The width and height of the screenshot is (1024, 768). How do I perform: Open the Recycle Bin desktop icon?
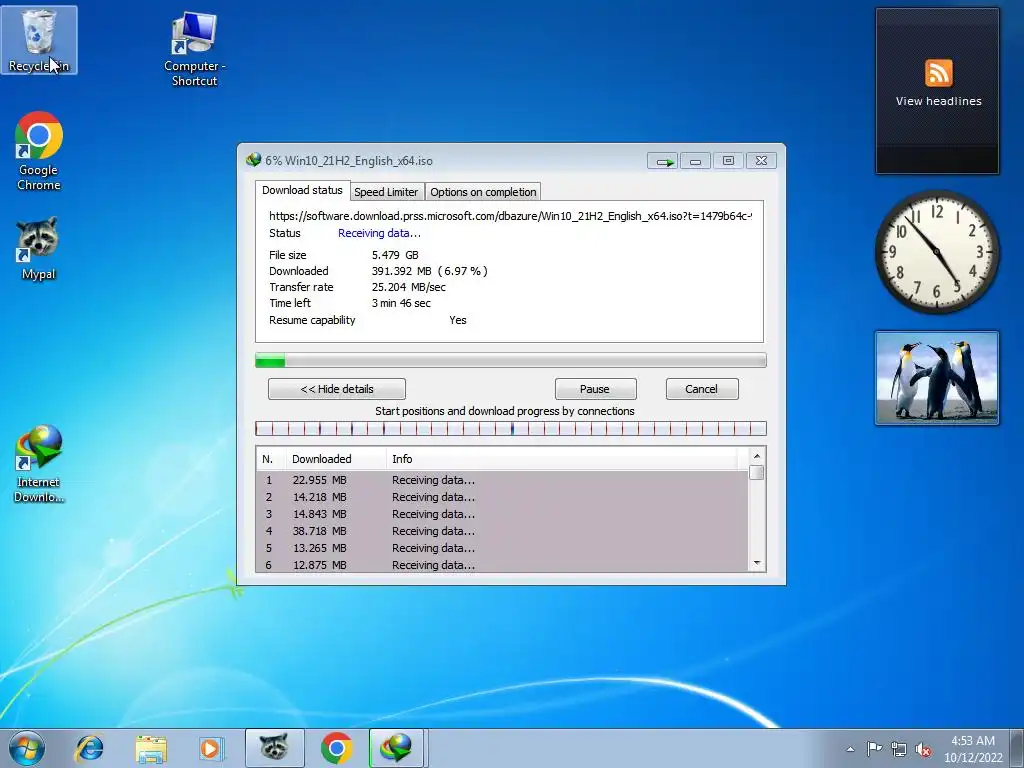[x=39, y=40]
